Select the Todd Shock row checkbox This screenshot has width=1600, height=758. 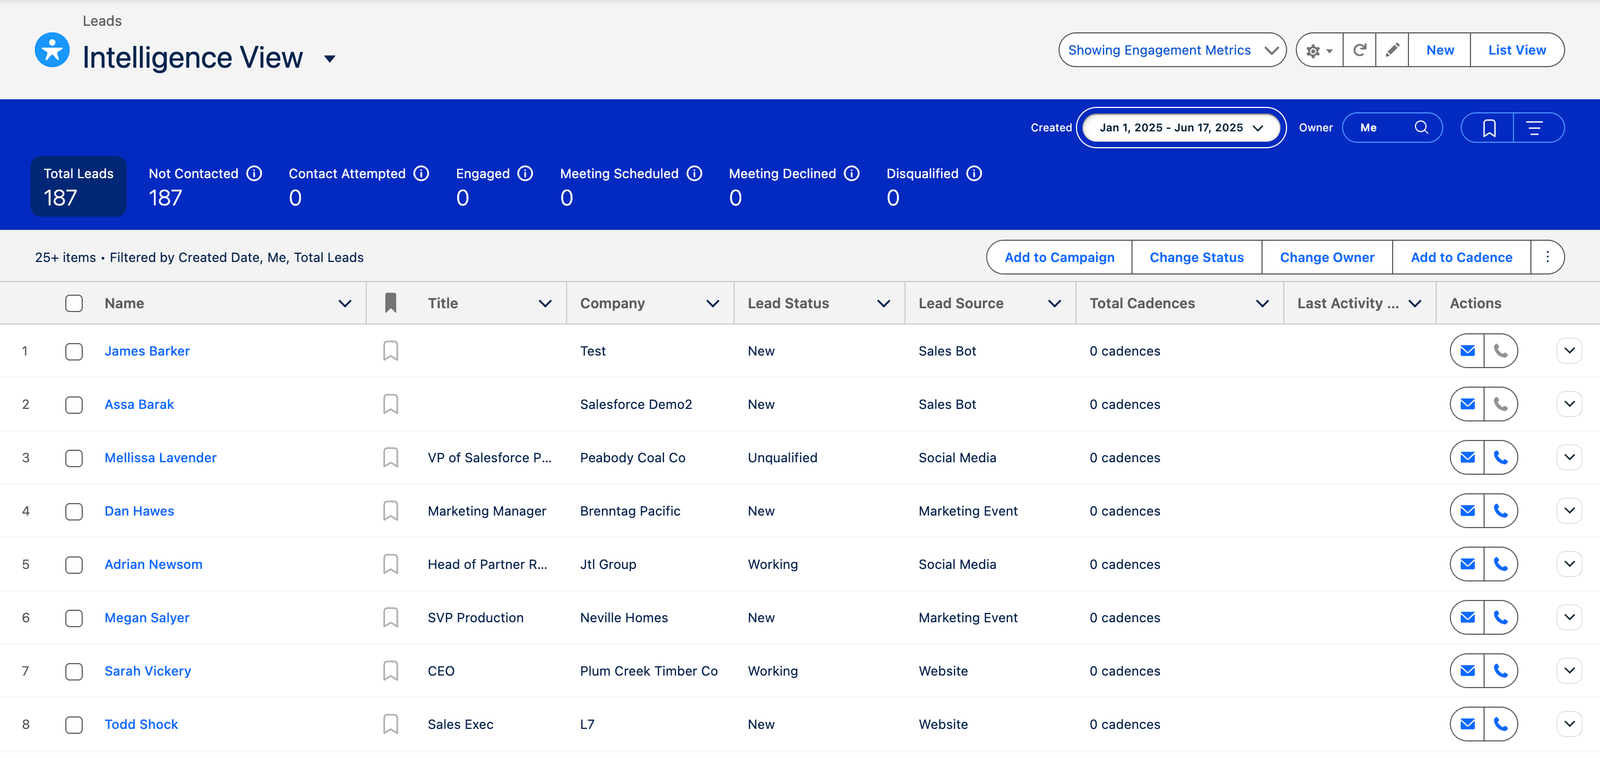tap(74, 725)
